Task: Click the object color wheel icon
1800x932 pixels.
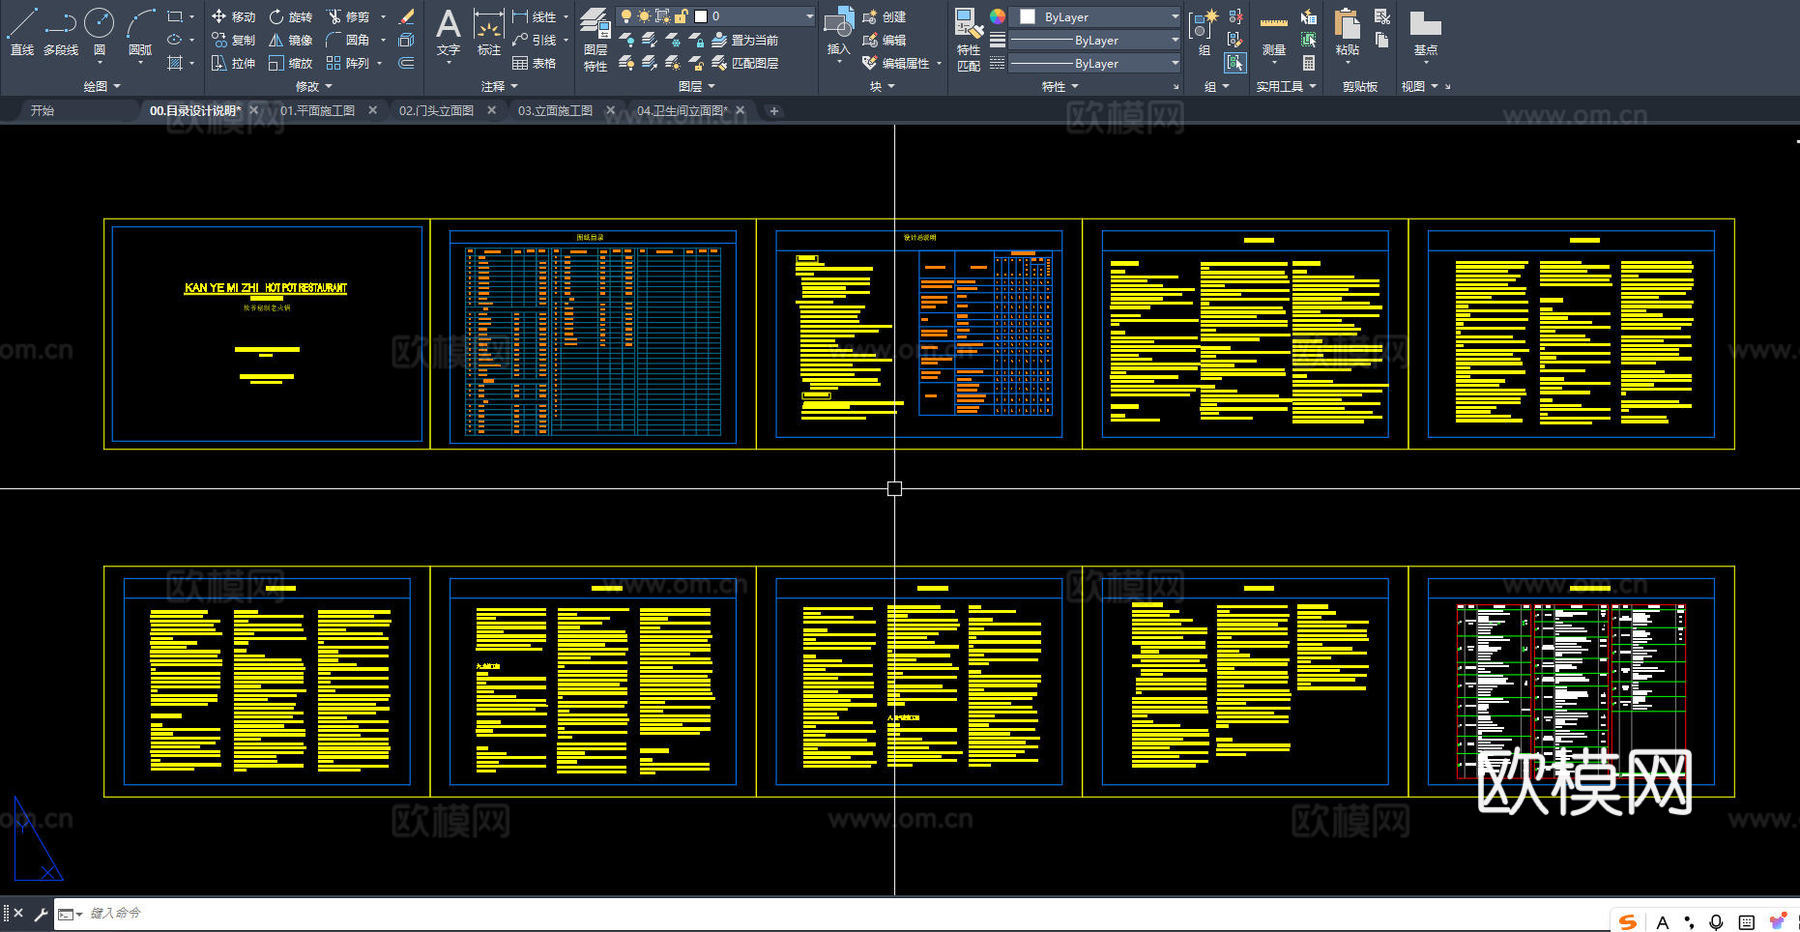Action: point(997,16)
